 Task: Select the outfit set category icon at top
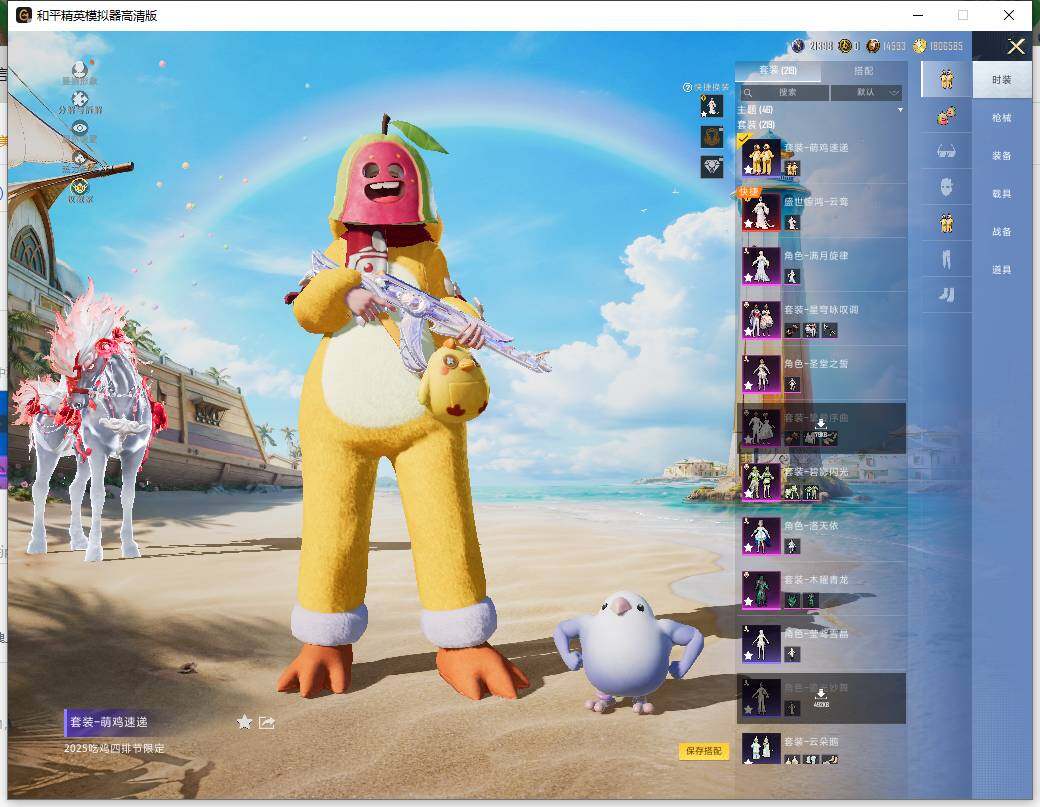click(x=946, y=80)
